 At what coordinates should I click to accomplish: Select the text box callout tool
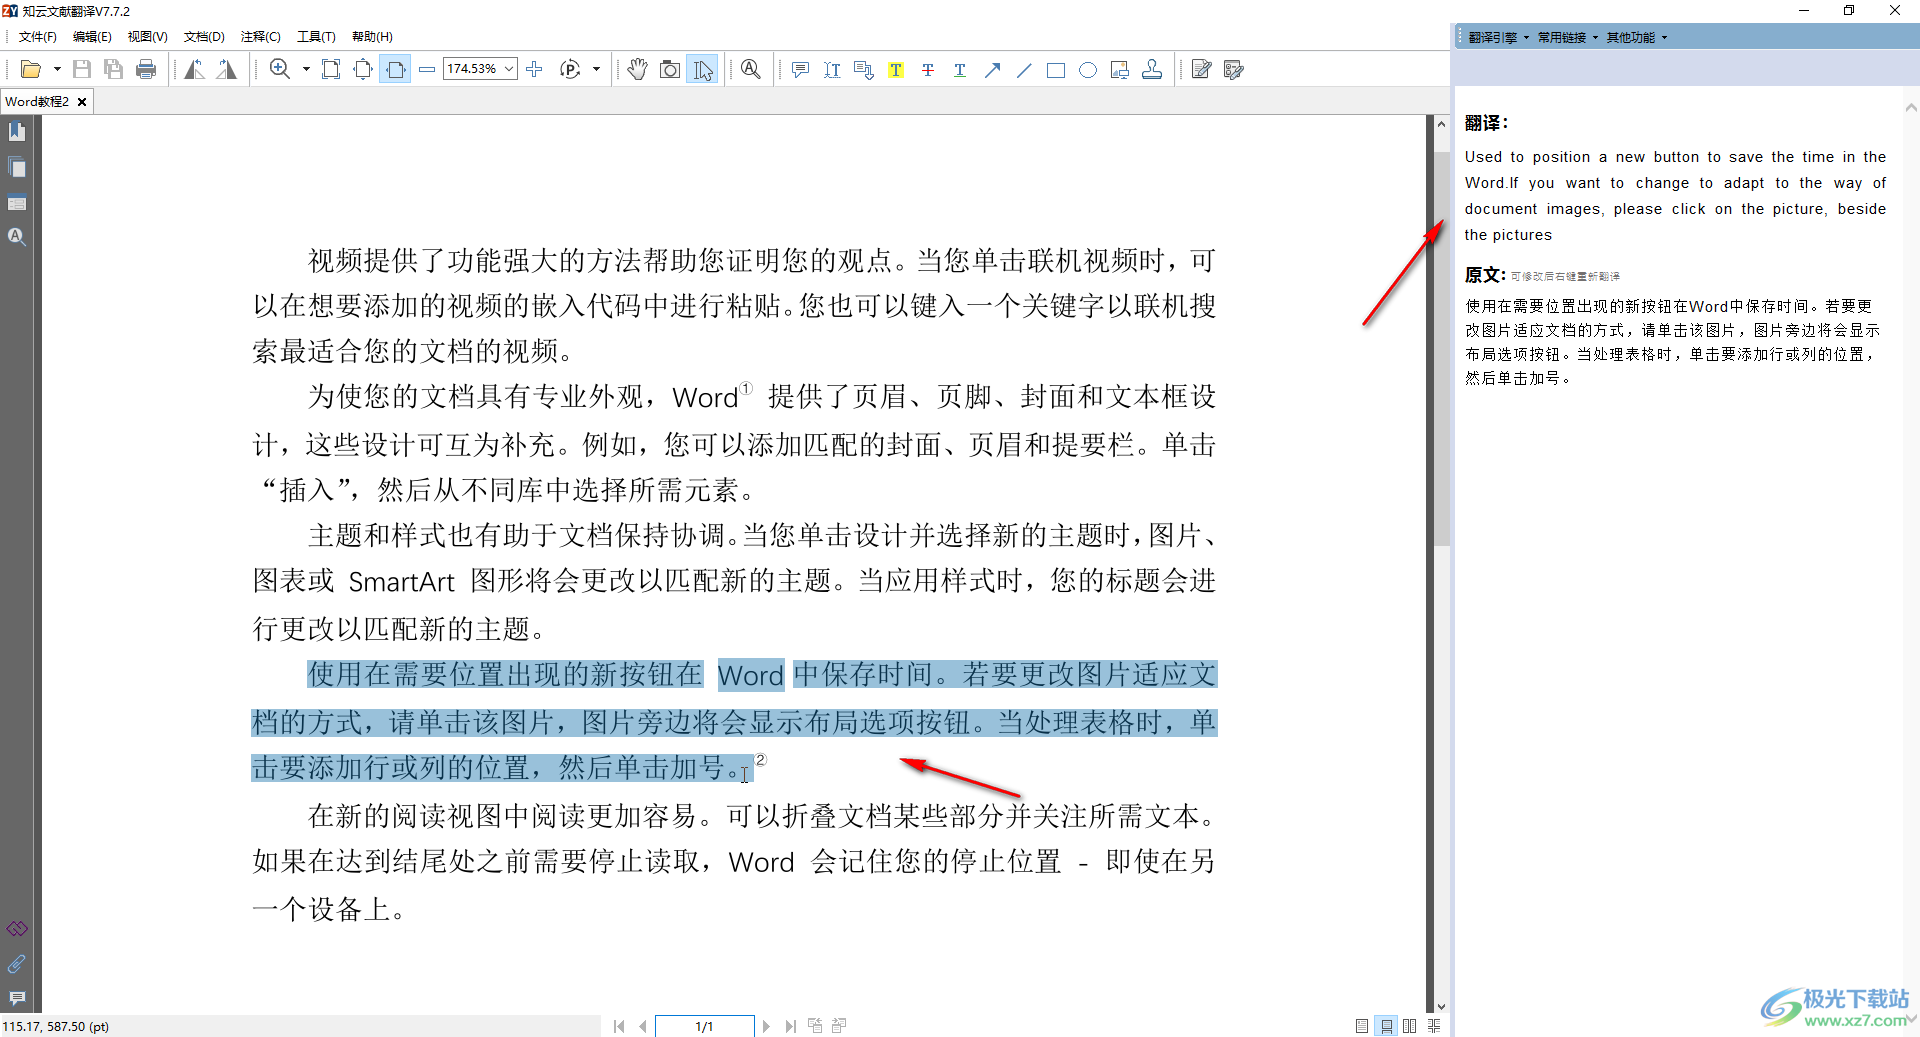864,69
